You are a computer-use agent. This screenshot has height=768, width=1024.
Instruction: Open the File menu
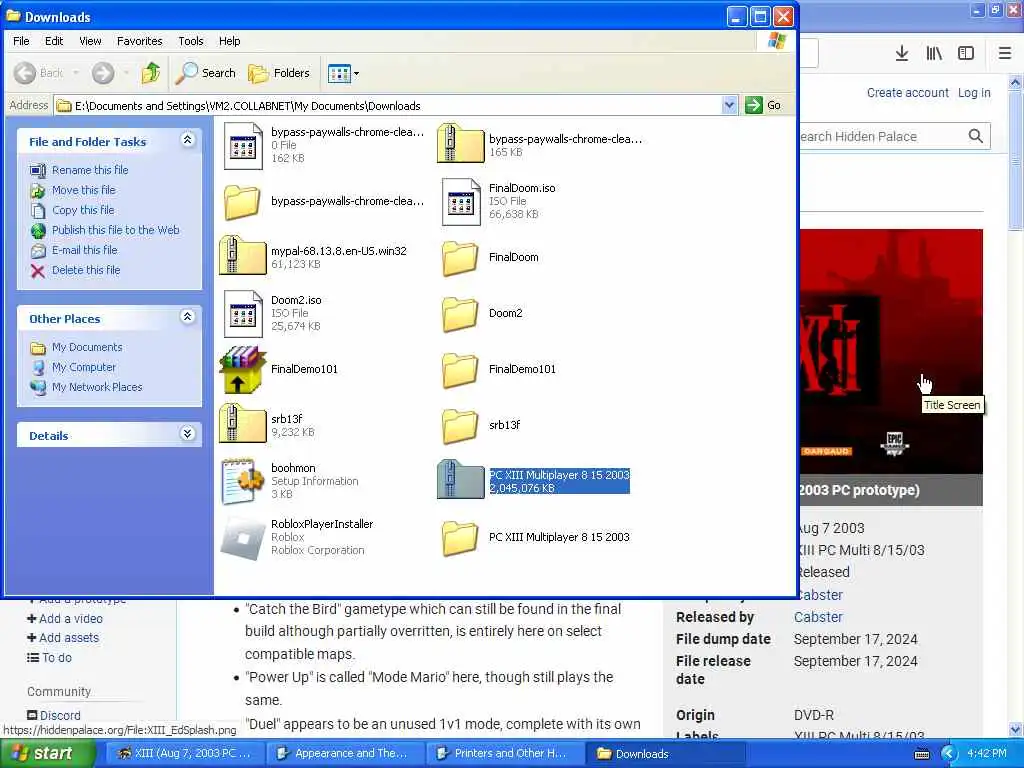(21, 40)
